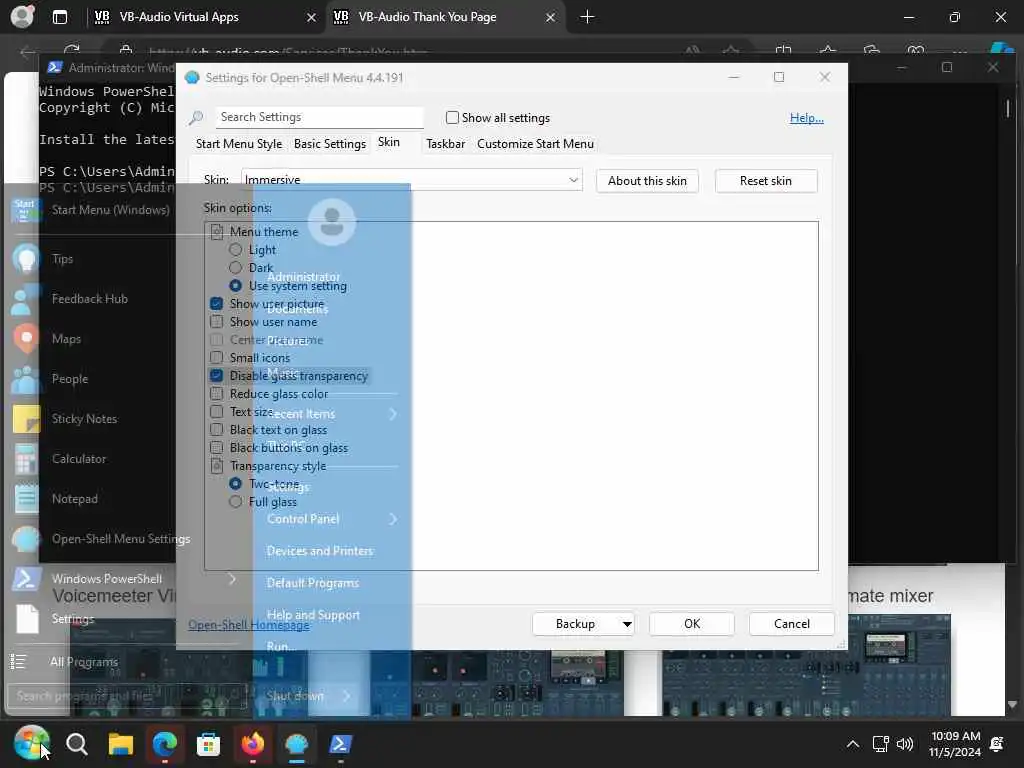Check Show all settings
Screen dimensions: 1024x768
(452, 118)
